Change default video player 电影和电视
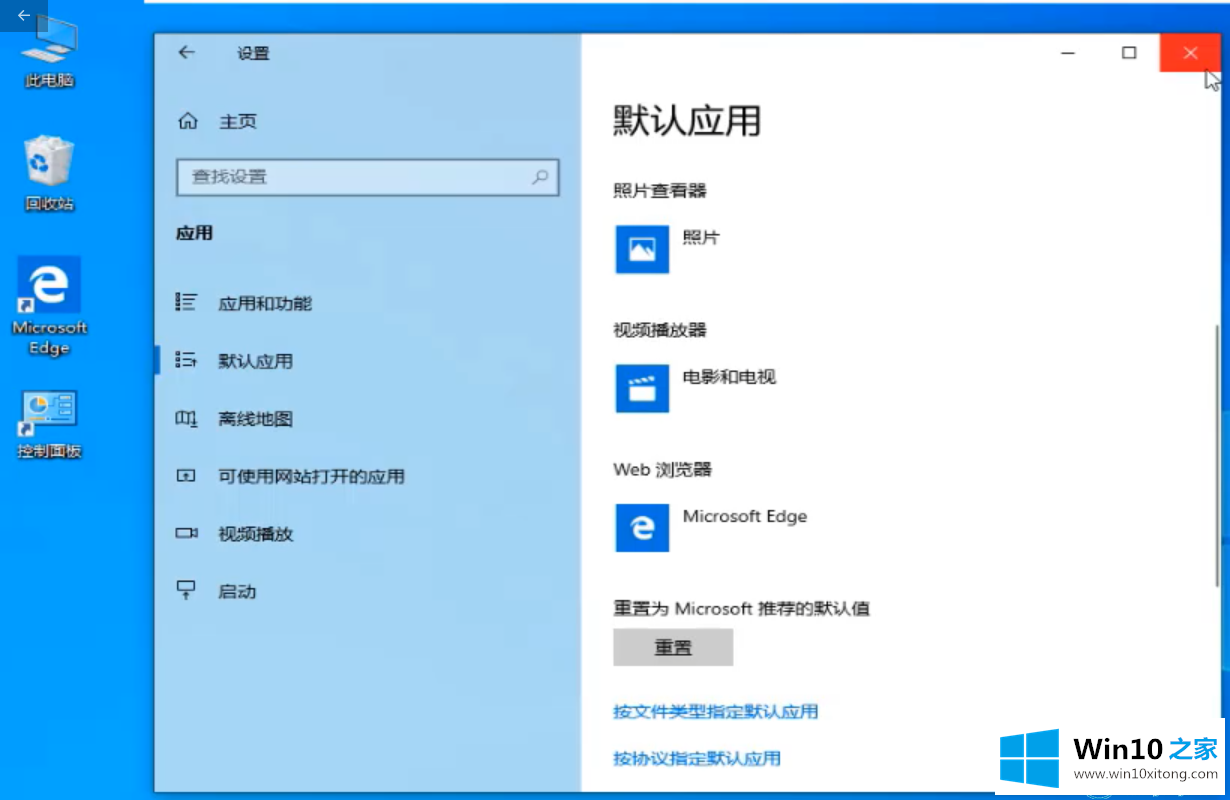Viewport: 1230px width, 800px height. [729, 377]
